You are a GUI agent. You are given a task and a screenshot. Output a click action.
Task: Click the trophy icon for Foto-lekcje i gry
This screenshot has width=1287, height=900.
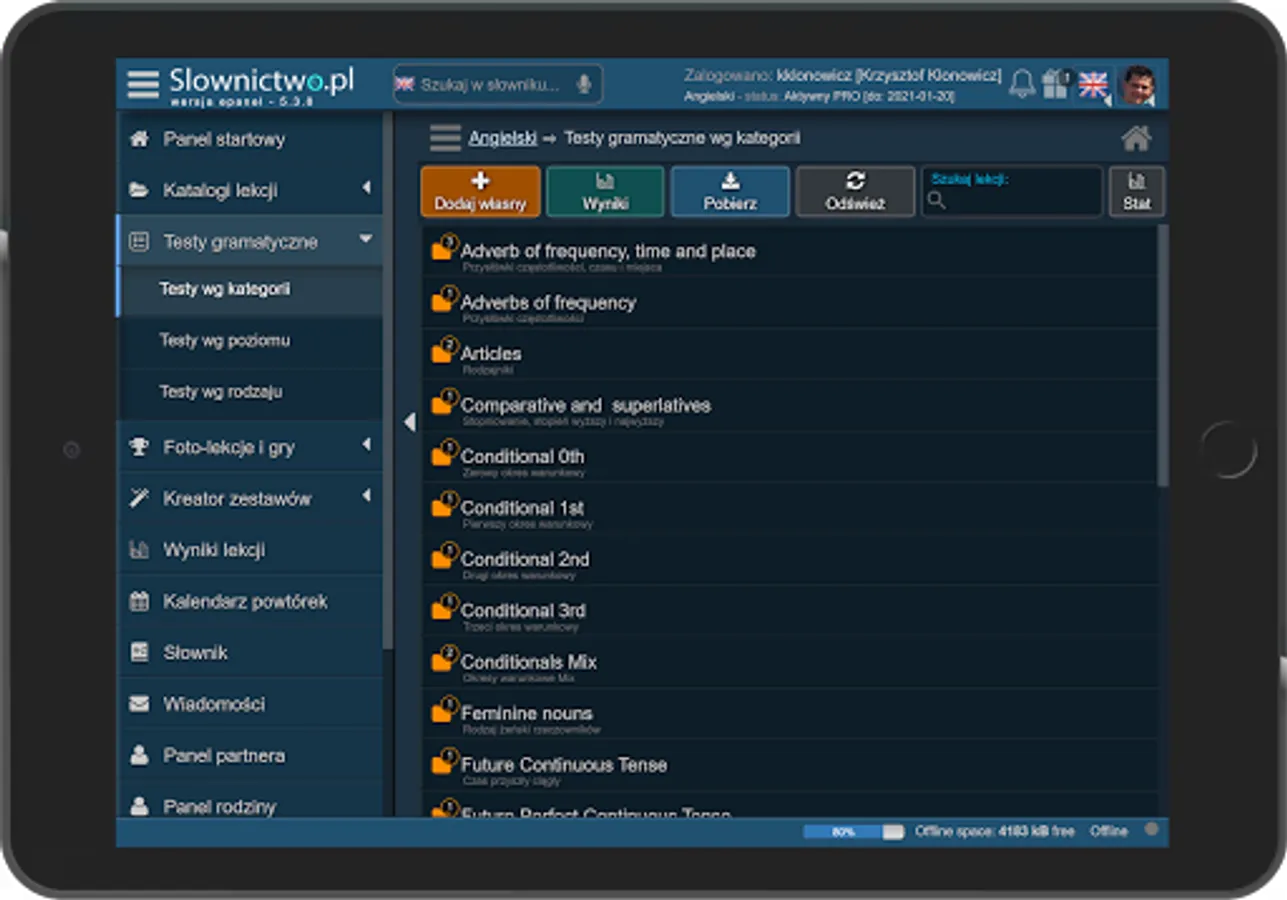139,447
